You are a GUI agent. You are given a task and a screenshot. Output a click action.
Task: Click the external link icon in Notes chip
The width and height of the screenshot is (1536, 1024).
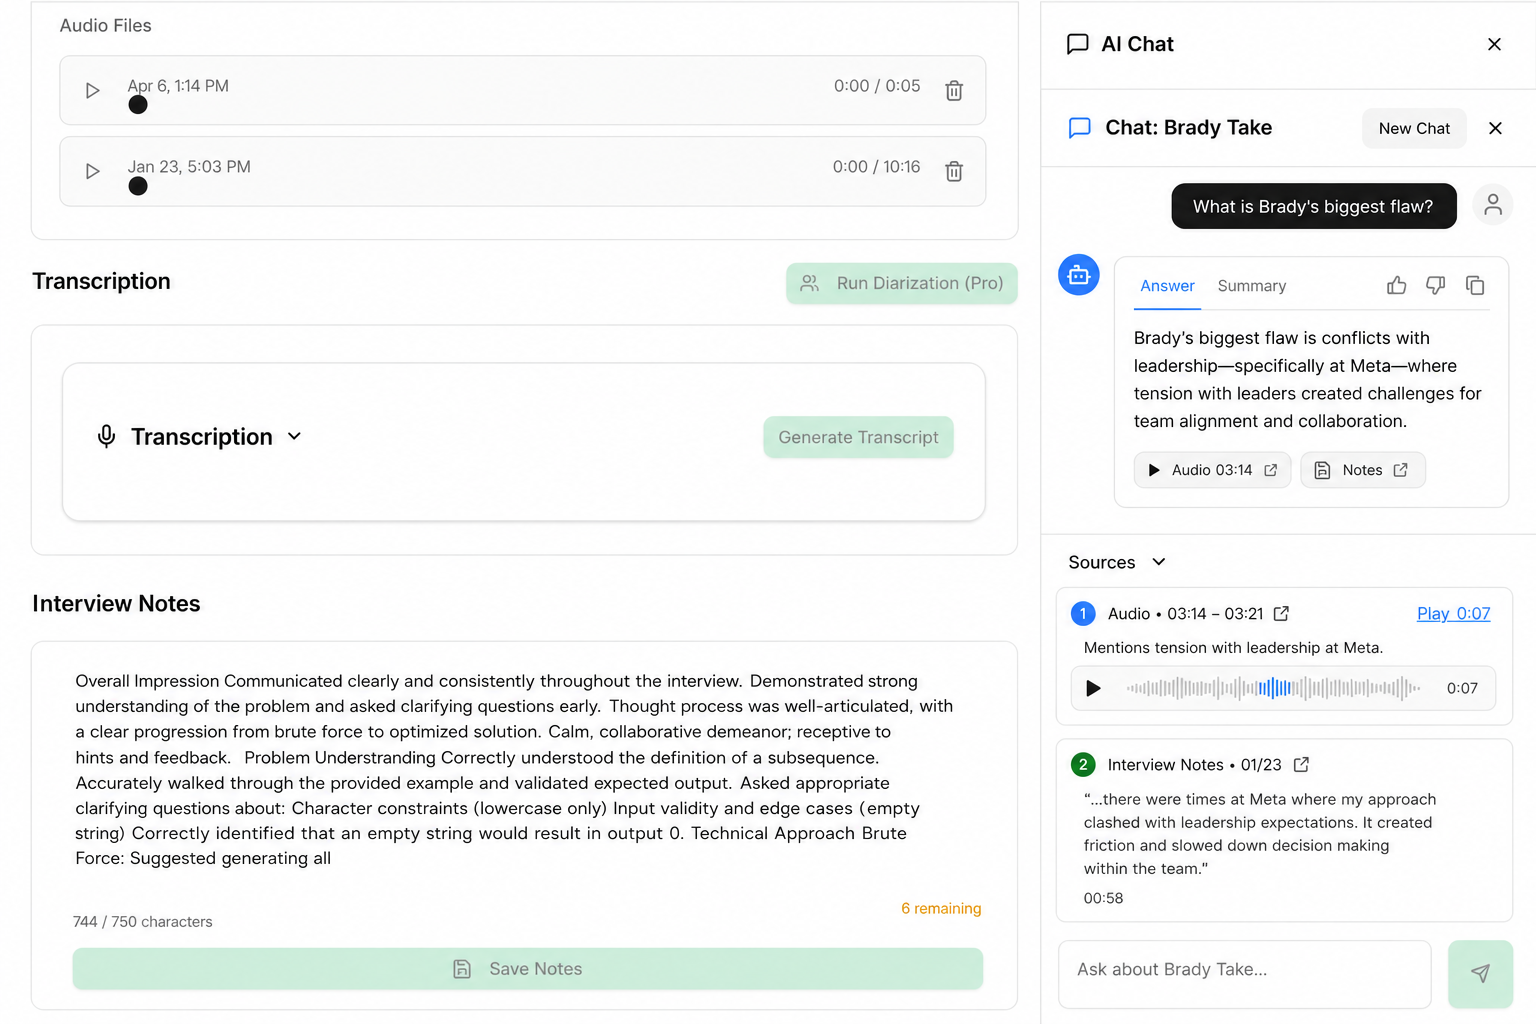coord(1401,470)
